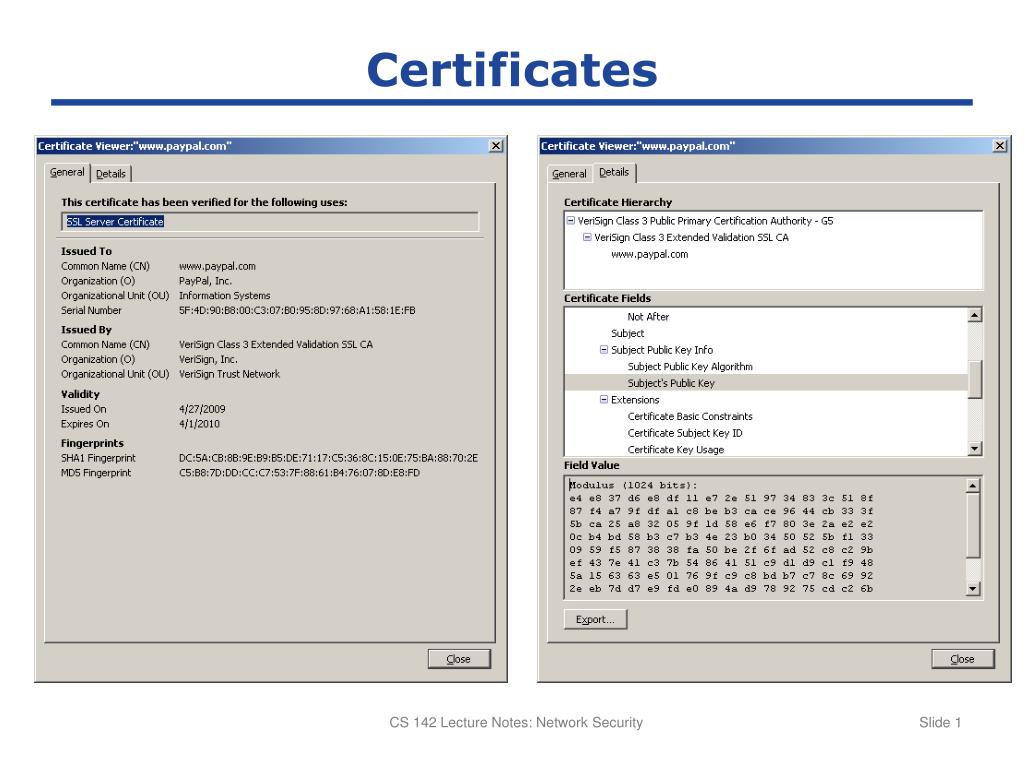The image size is (1024, 768).
Task: Click 'PayPal, Inc.' organization value
Action: pyautogui.click(x=206, y=281)
